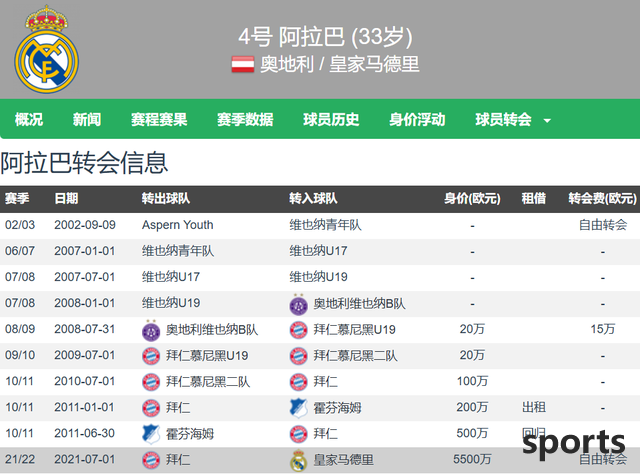Click the Austria flag icon
This screenshot has width=640, height=474.
243,65
